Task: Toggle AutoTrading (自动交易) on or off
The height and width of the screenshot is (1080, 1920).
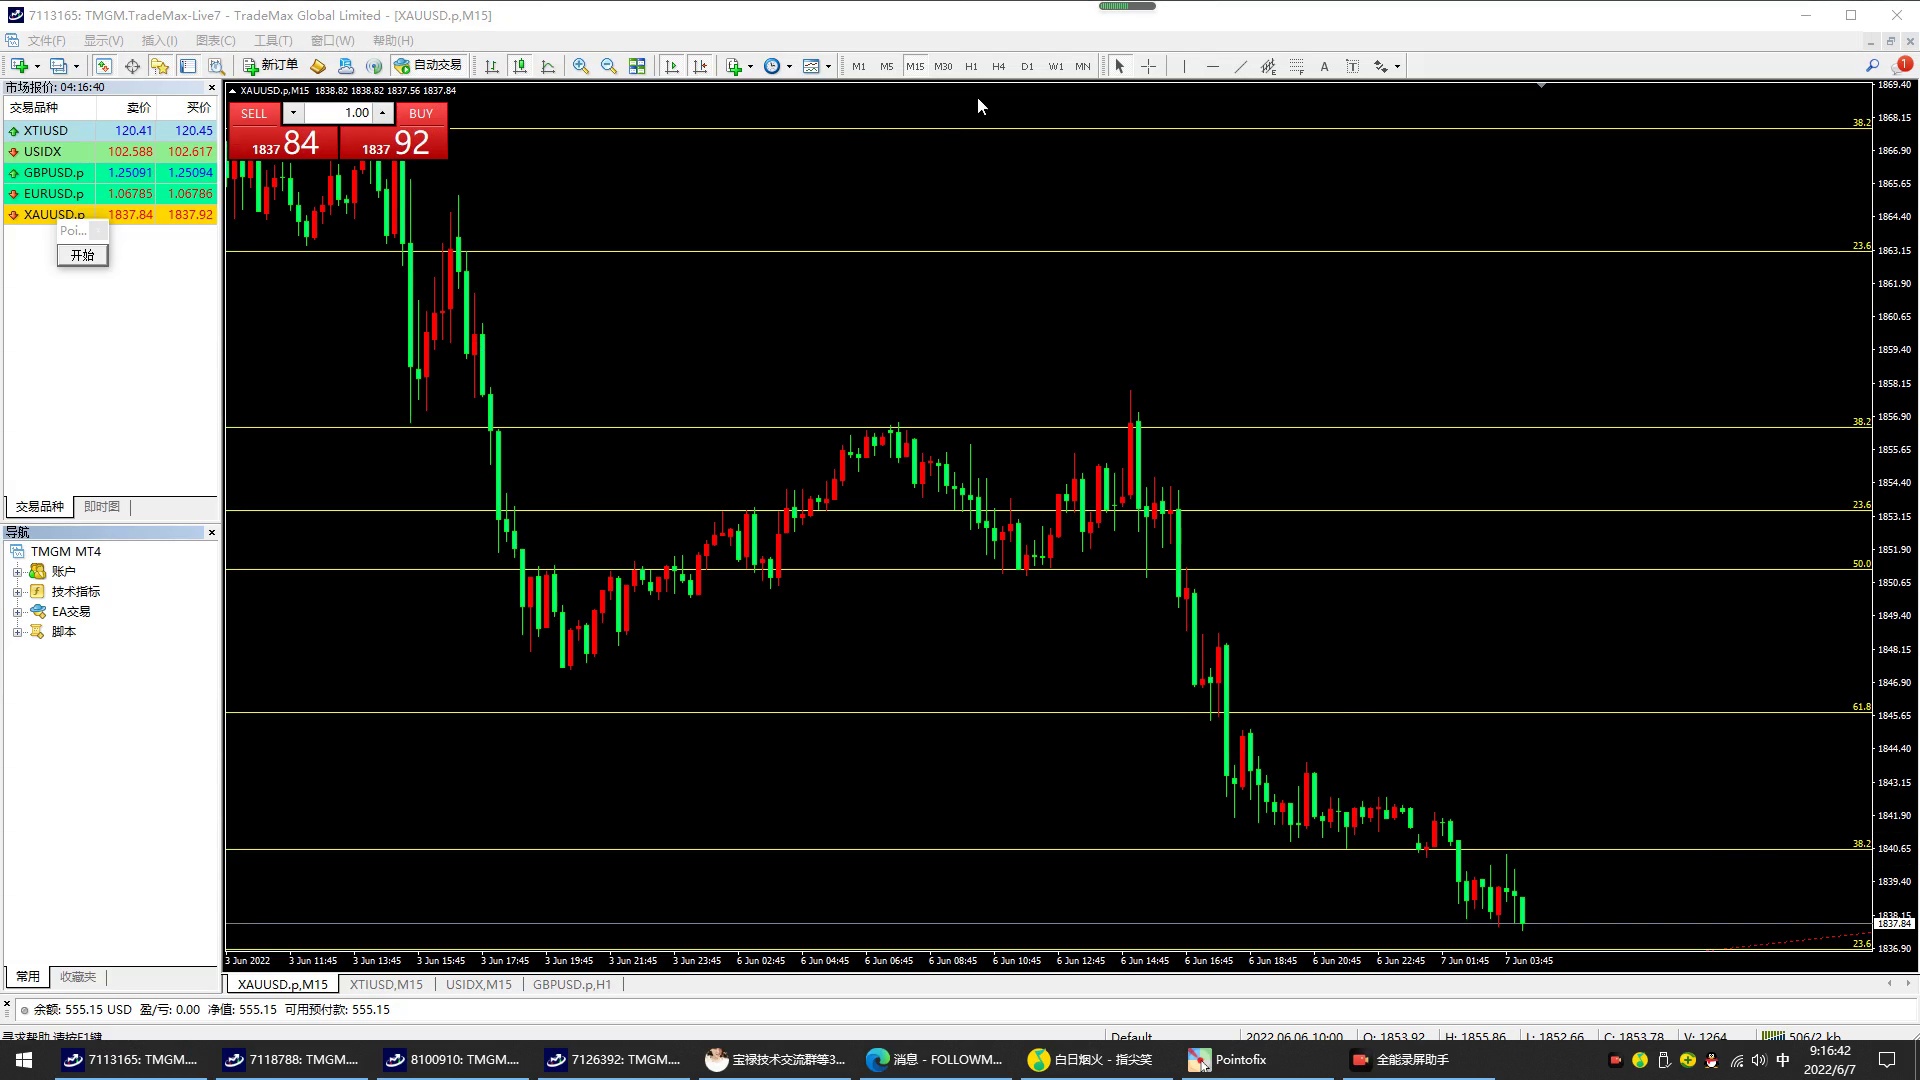Action: pos(428,66)
